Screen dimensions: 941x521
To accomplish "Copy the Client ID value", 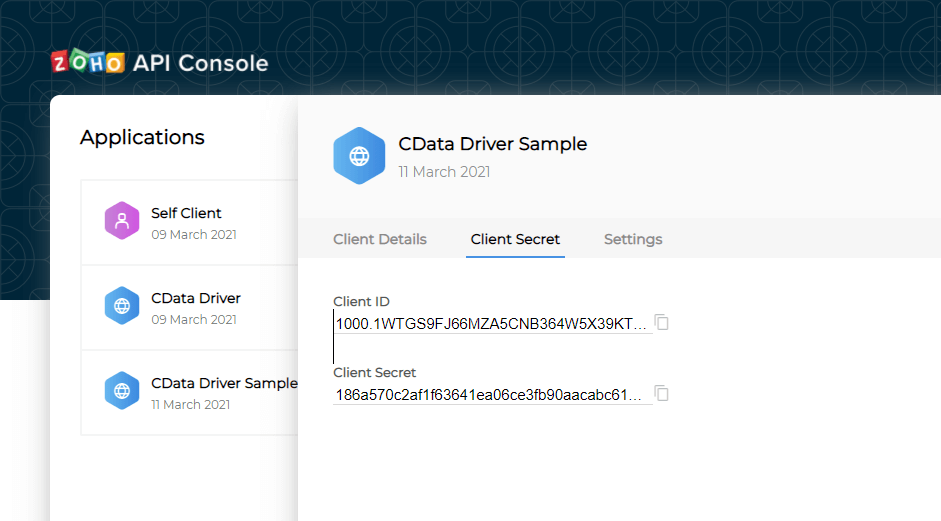I will tap(661, 322).
